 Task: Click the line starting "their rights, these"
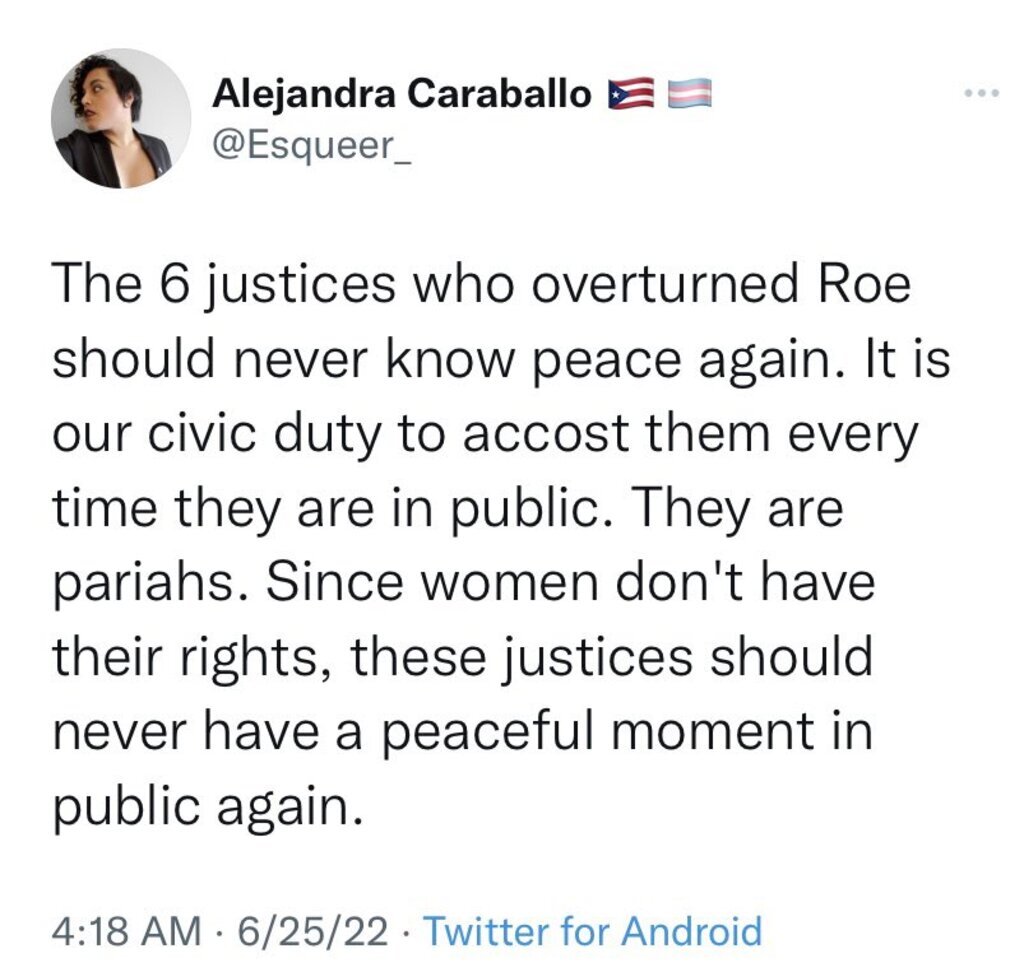coord(462,658)
